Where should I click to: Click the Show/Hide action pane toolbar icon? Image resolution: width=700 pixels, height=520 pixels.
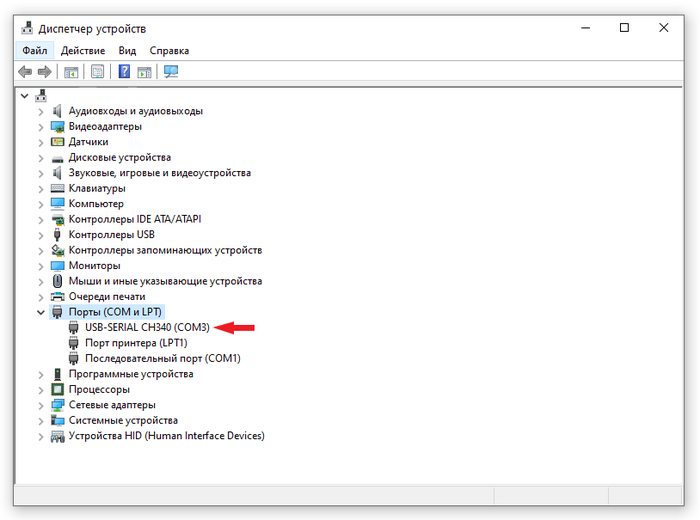pyautogui.click(x=144, y=71)
